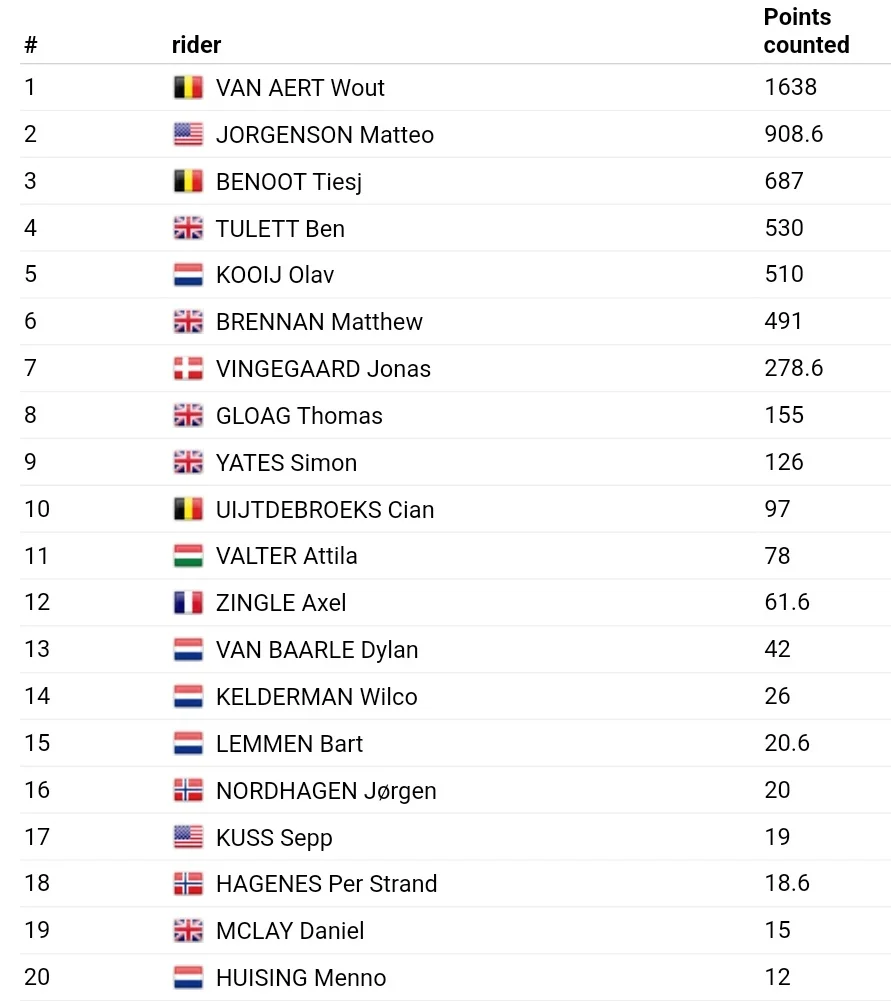Click the Hungarian flag next to VALTER Attila

(x=188, y=555)
